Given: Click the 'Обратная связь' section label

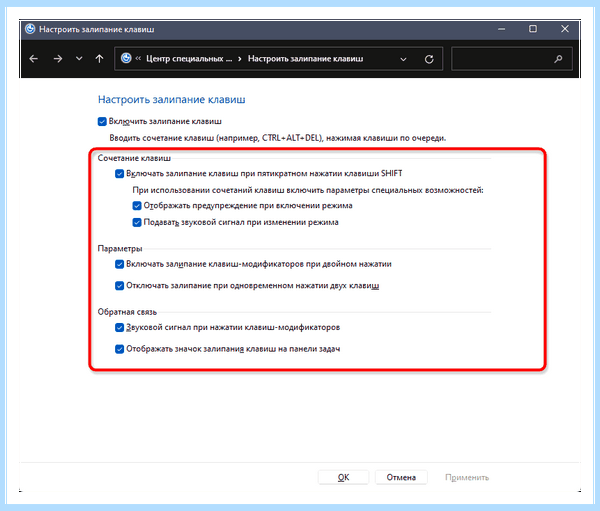Looking at the screenshot, I should click(x=127, y=312).
